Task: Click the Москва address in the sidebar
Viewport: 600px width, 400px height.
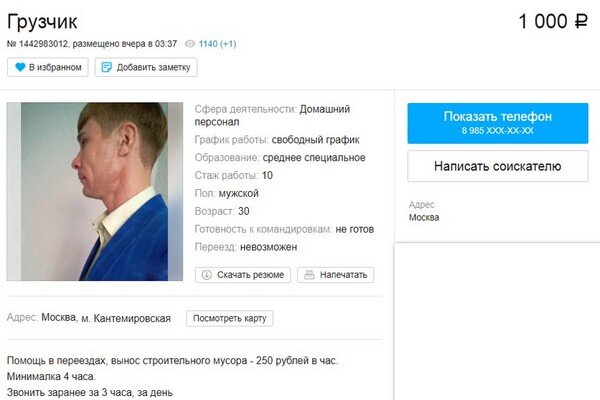Action: click(424, 217)
